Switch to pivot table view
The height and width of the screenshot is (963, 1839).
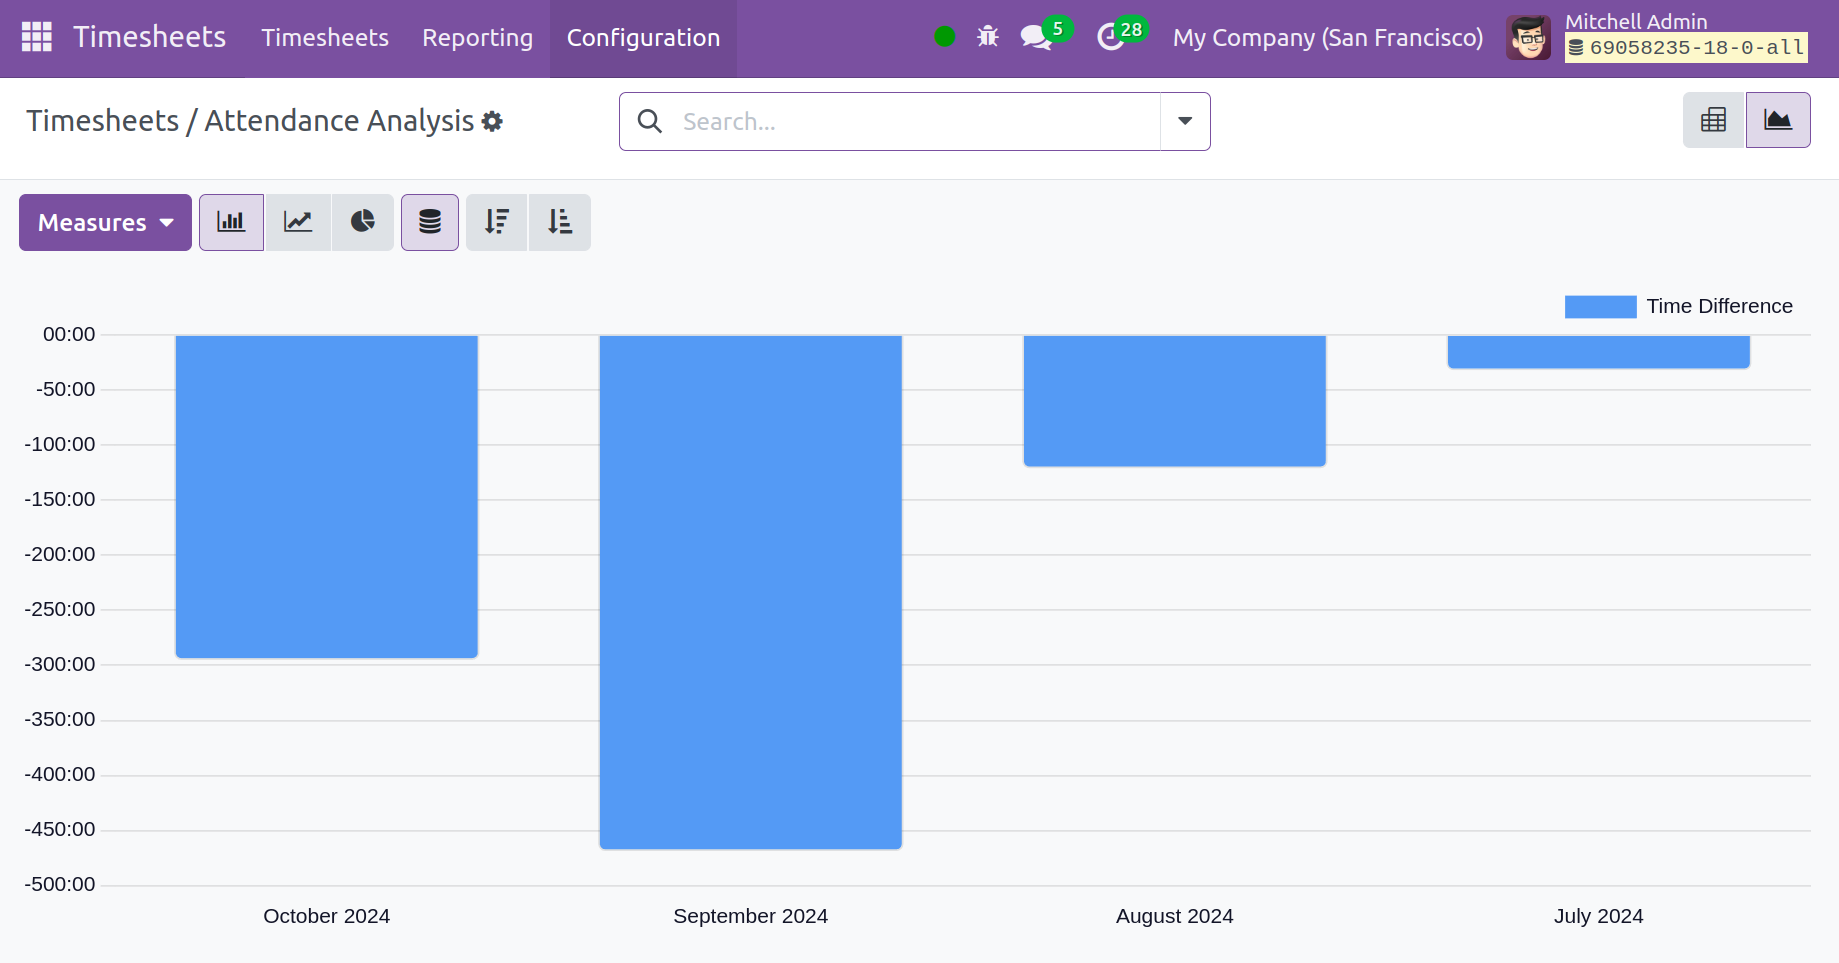tap(1713, 120)
